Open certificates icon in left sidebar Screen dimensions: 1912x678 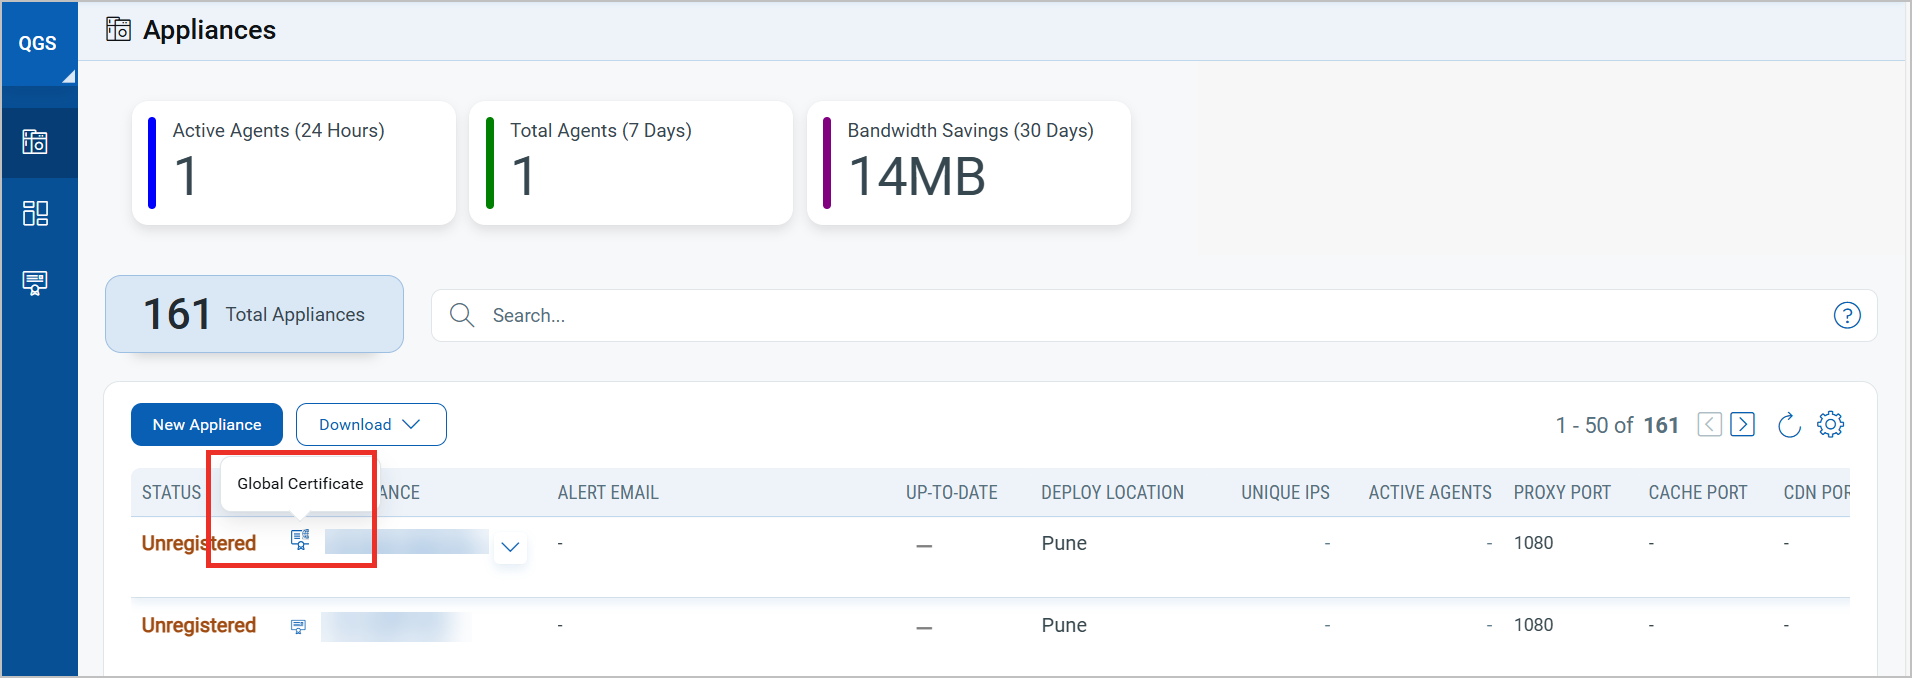[35, 283]
